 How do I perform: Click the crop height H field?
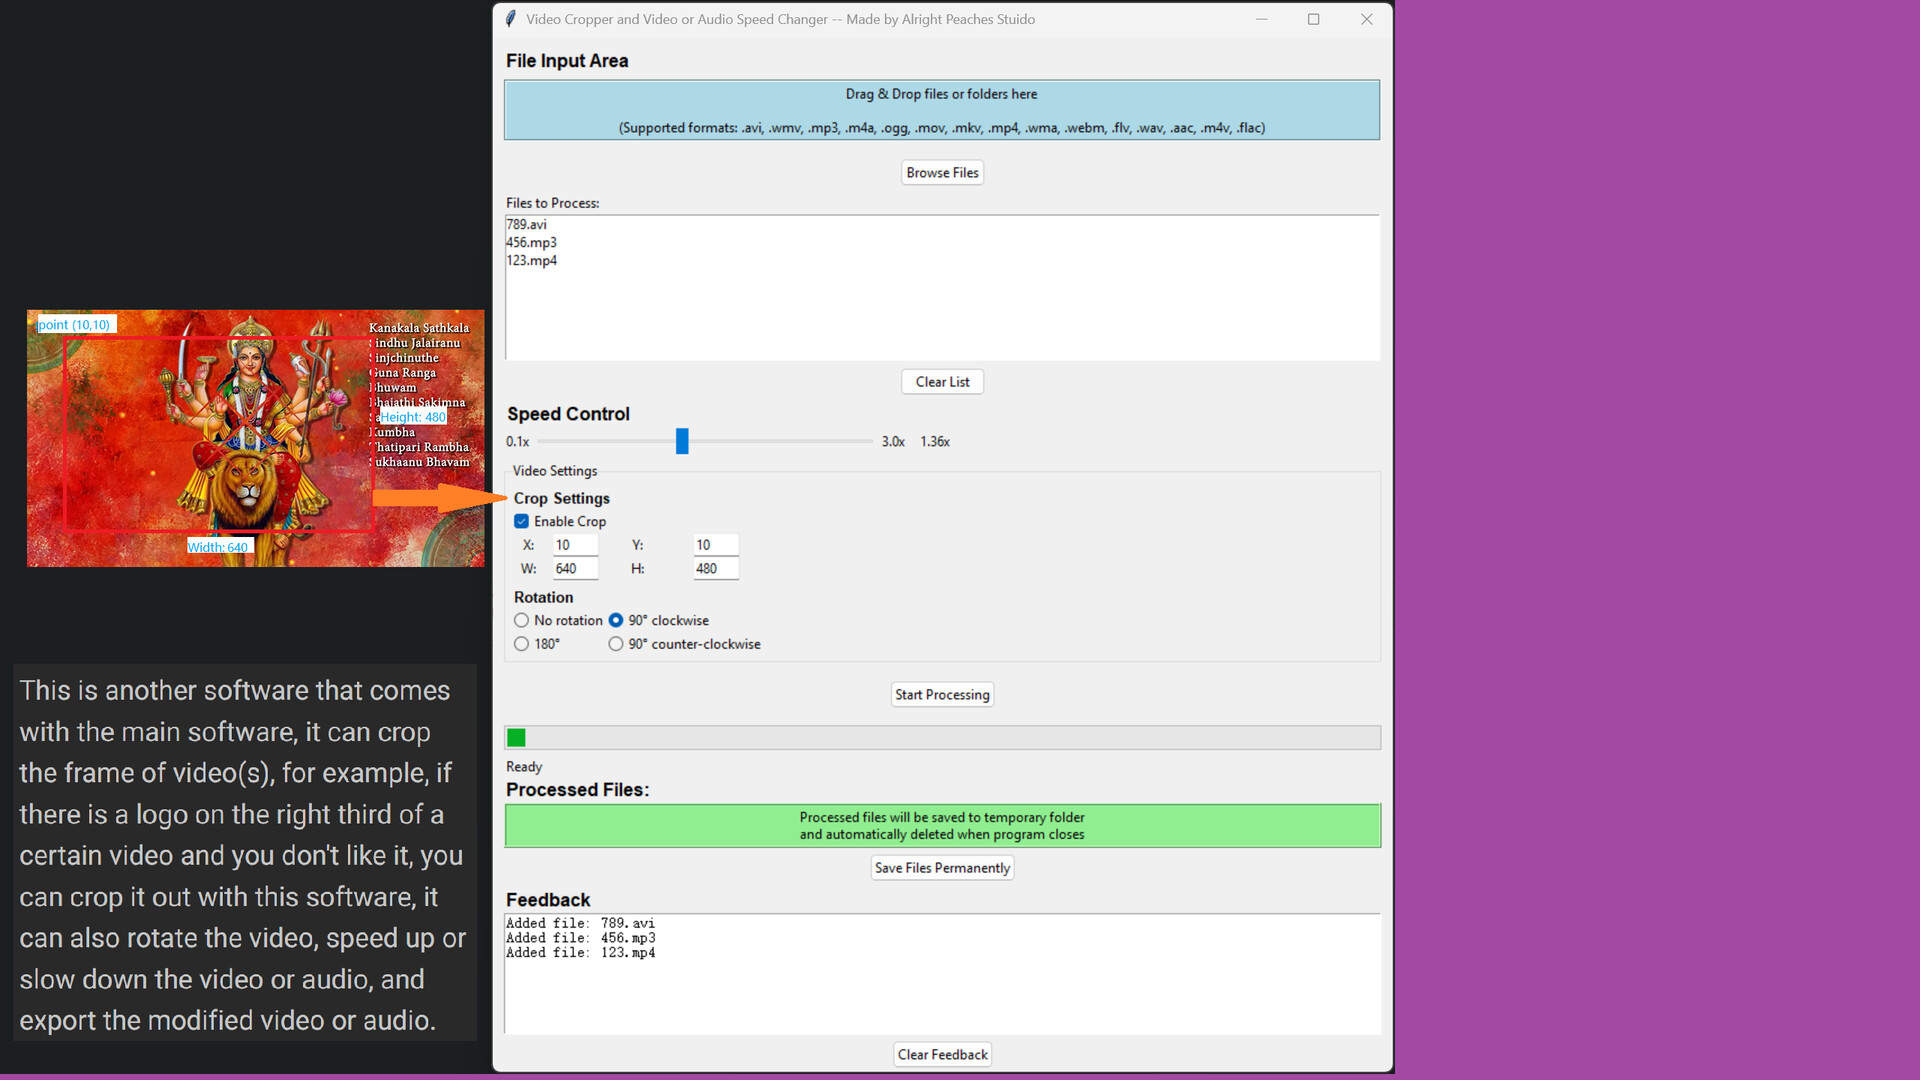[716, 569]
